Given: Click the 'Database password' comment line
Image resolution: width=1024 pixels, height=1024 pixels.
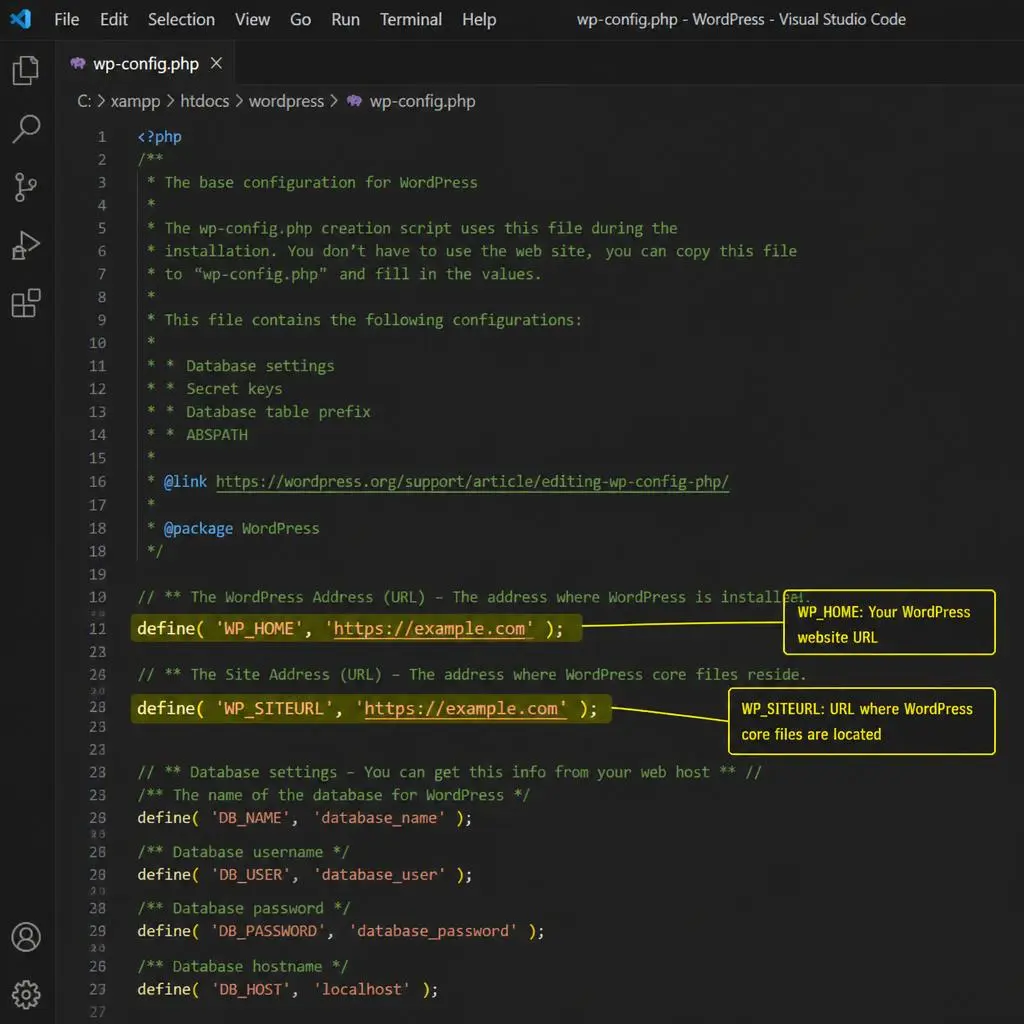Looking at the screenshot, I should [x=244, y=908].
